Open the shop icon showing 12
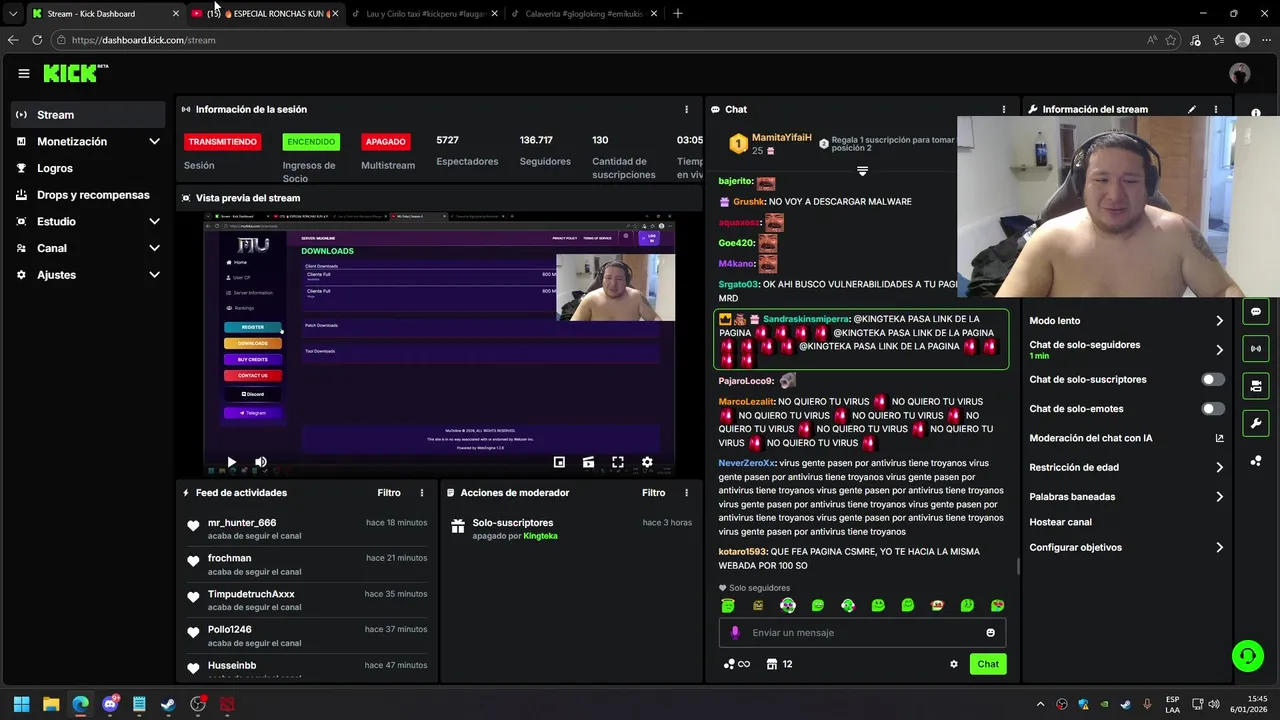Viewport: 1280px width, 720px height. (x=779, y=664)
